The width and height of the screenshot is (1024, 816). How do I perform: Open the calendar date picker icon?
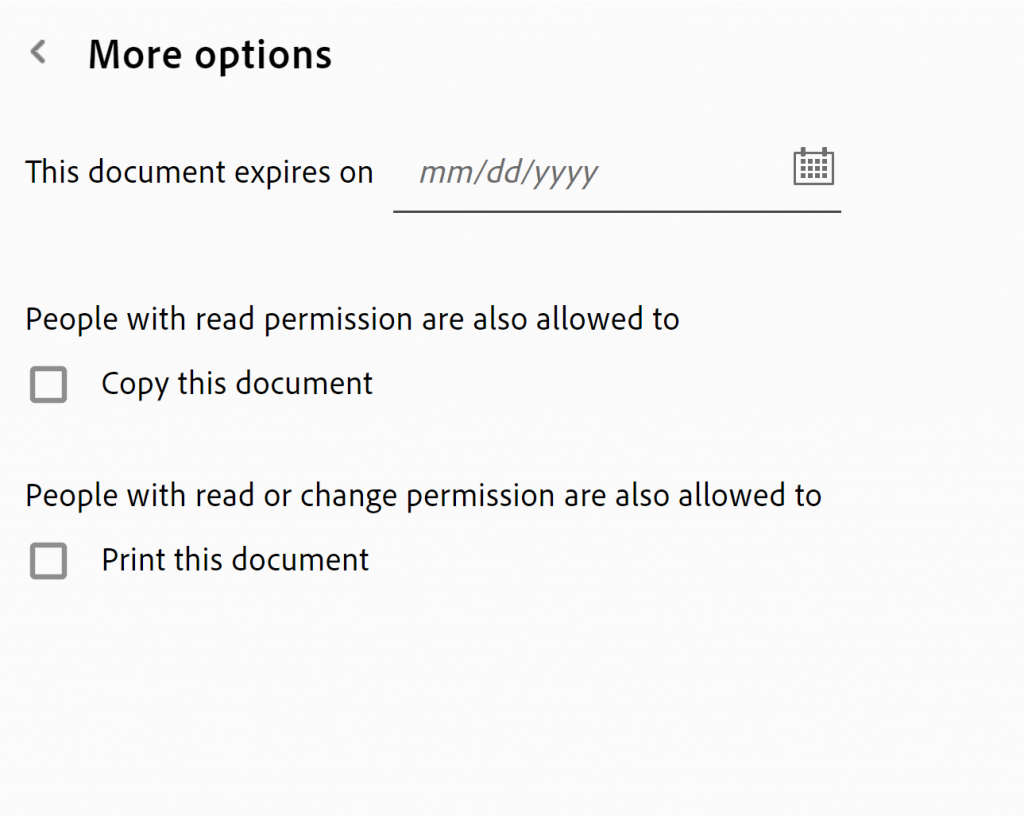813,167
